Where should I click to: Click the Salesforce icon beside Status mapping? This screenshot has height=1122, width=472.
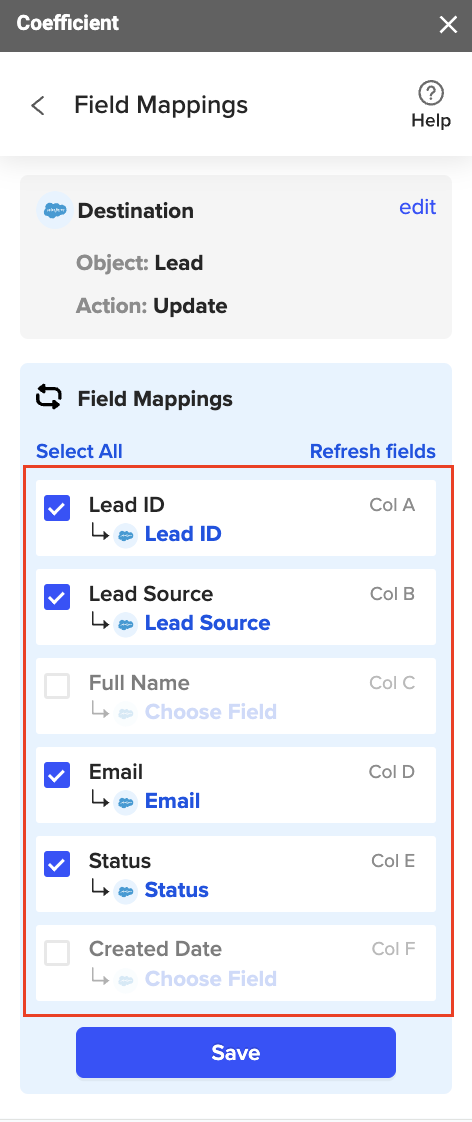tap(126, 890)
